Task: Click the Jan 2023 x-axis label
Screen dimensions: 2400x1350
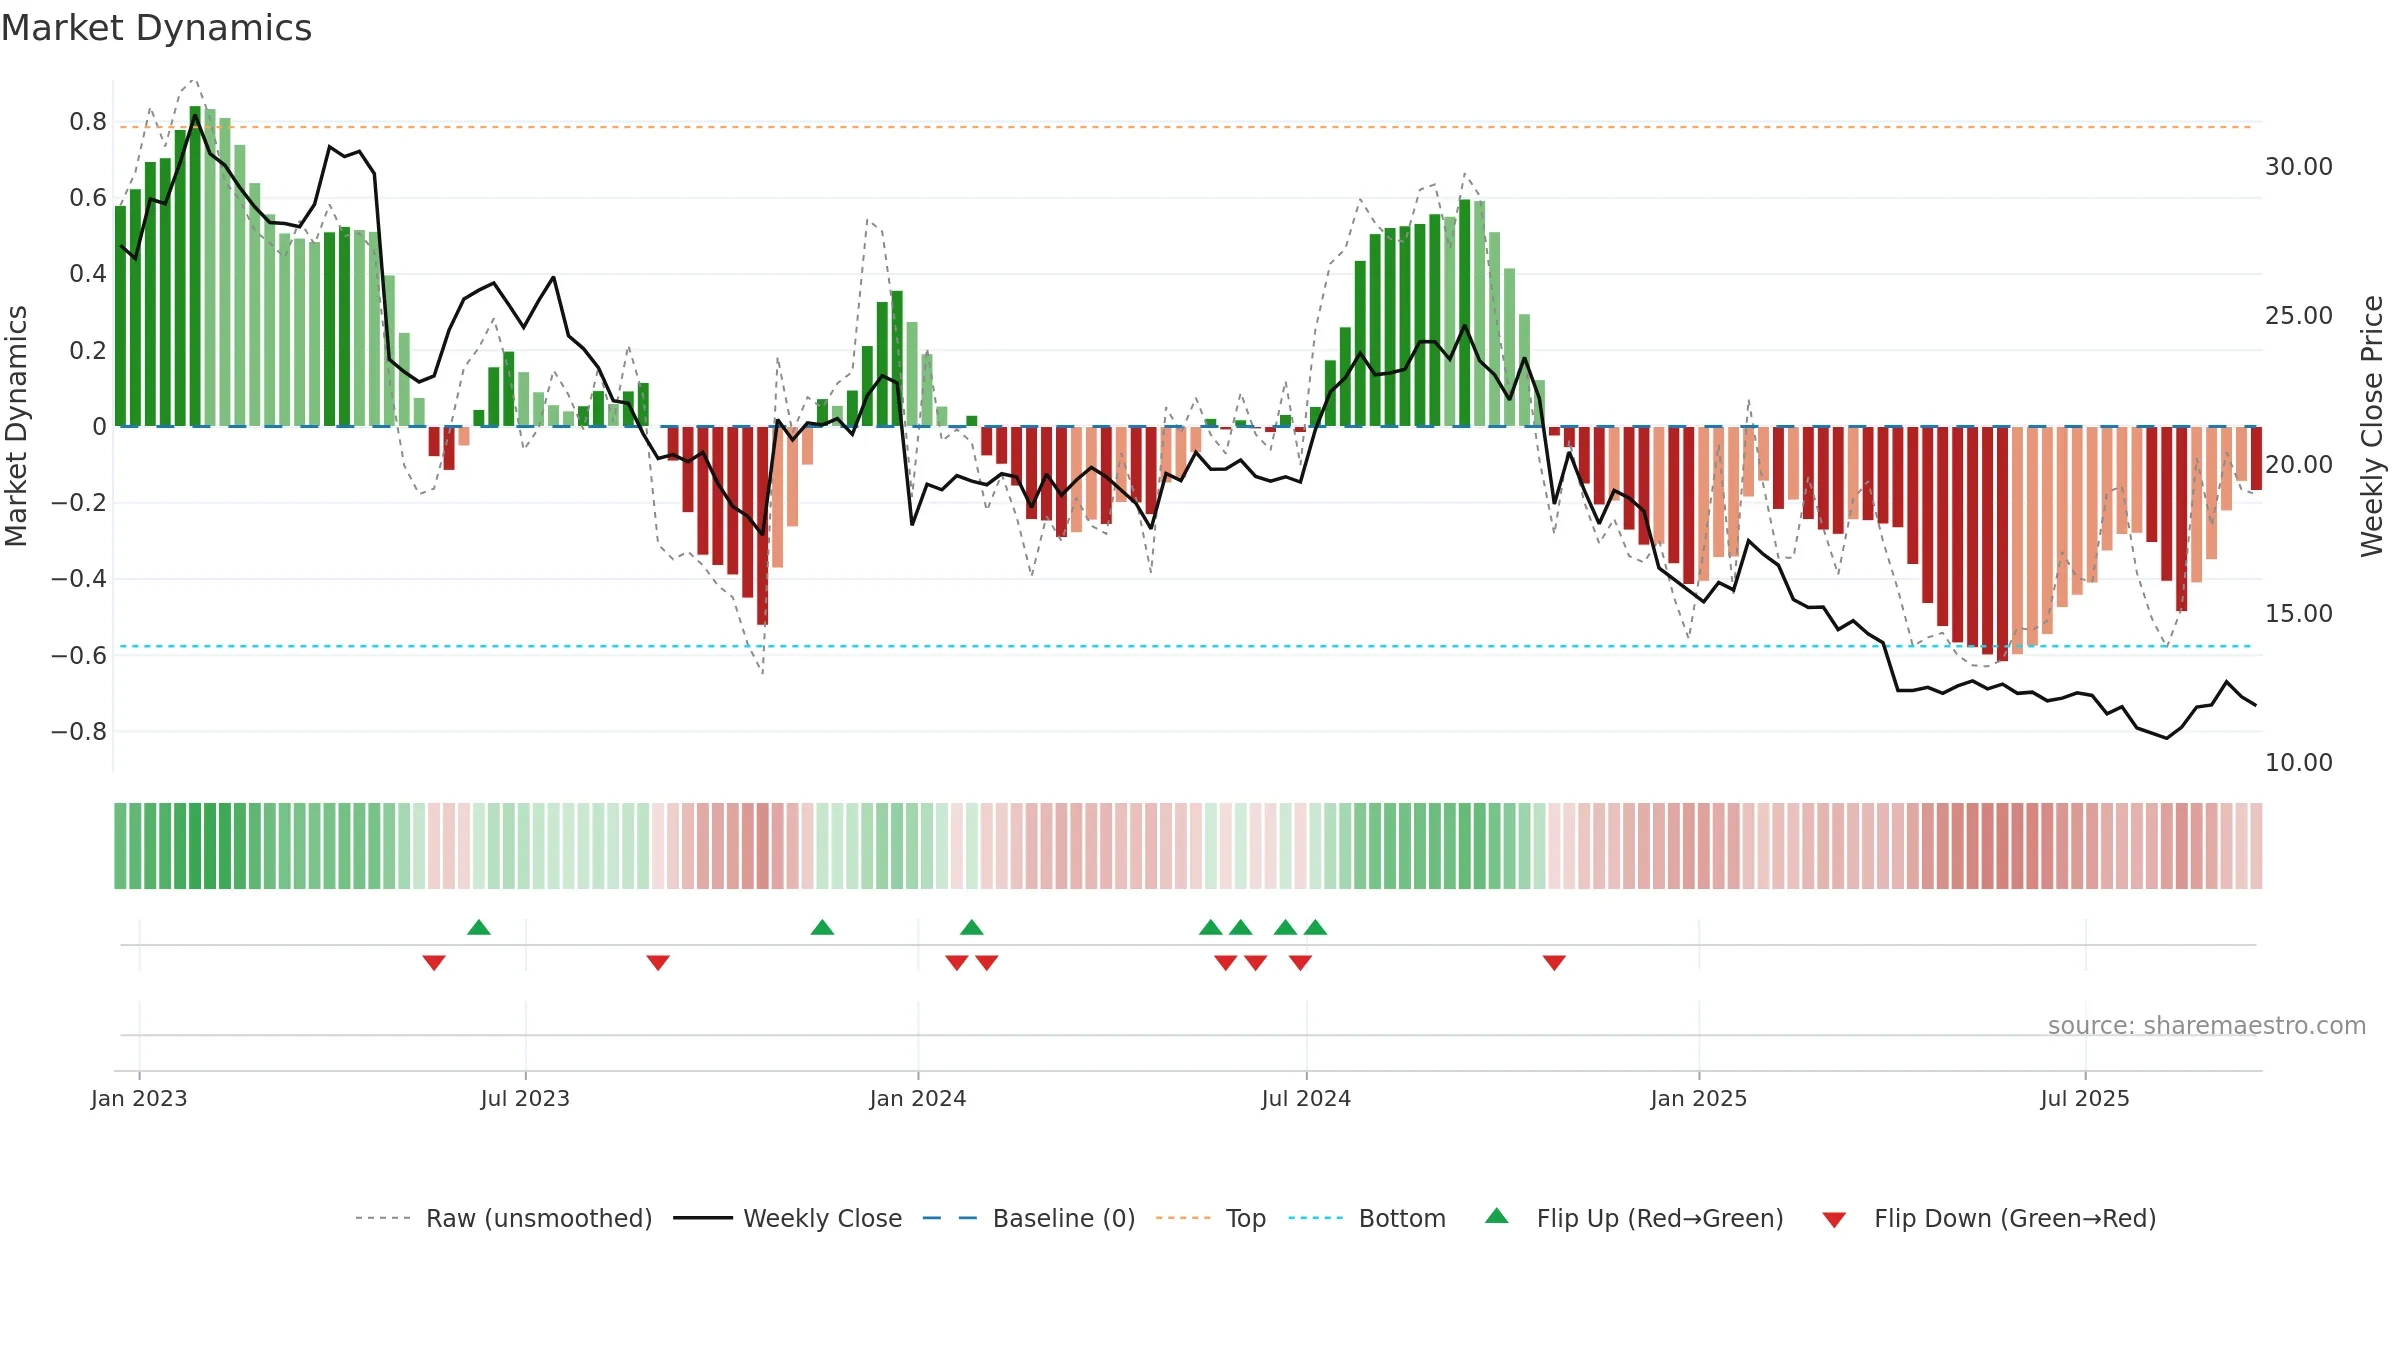Action: coord(139,1098)
